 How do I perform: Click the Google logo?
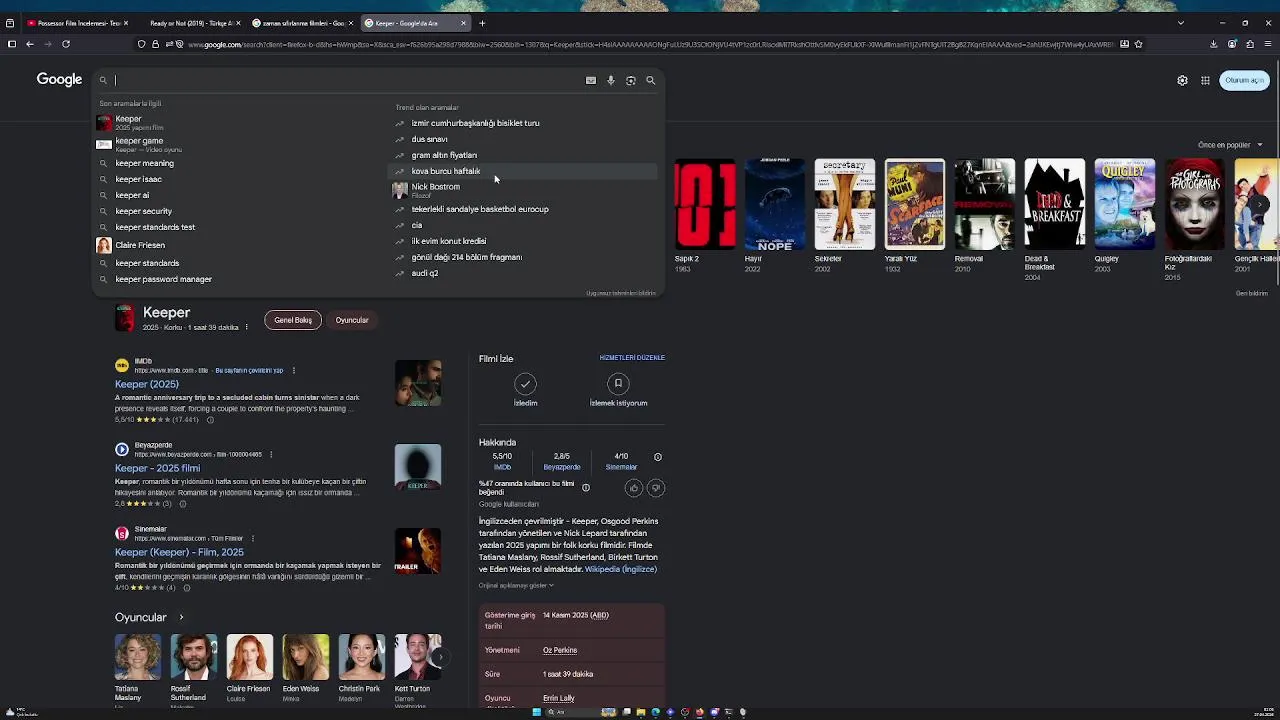[59, 80]
